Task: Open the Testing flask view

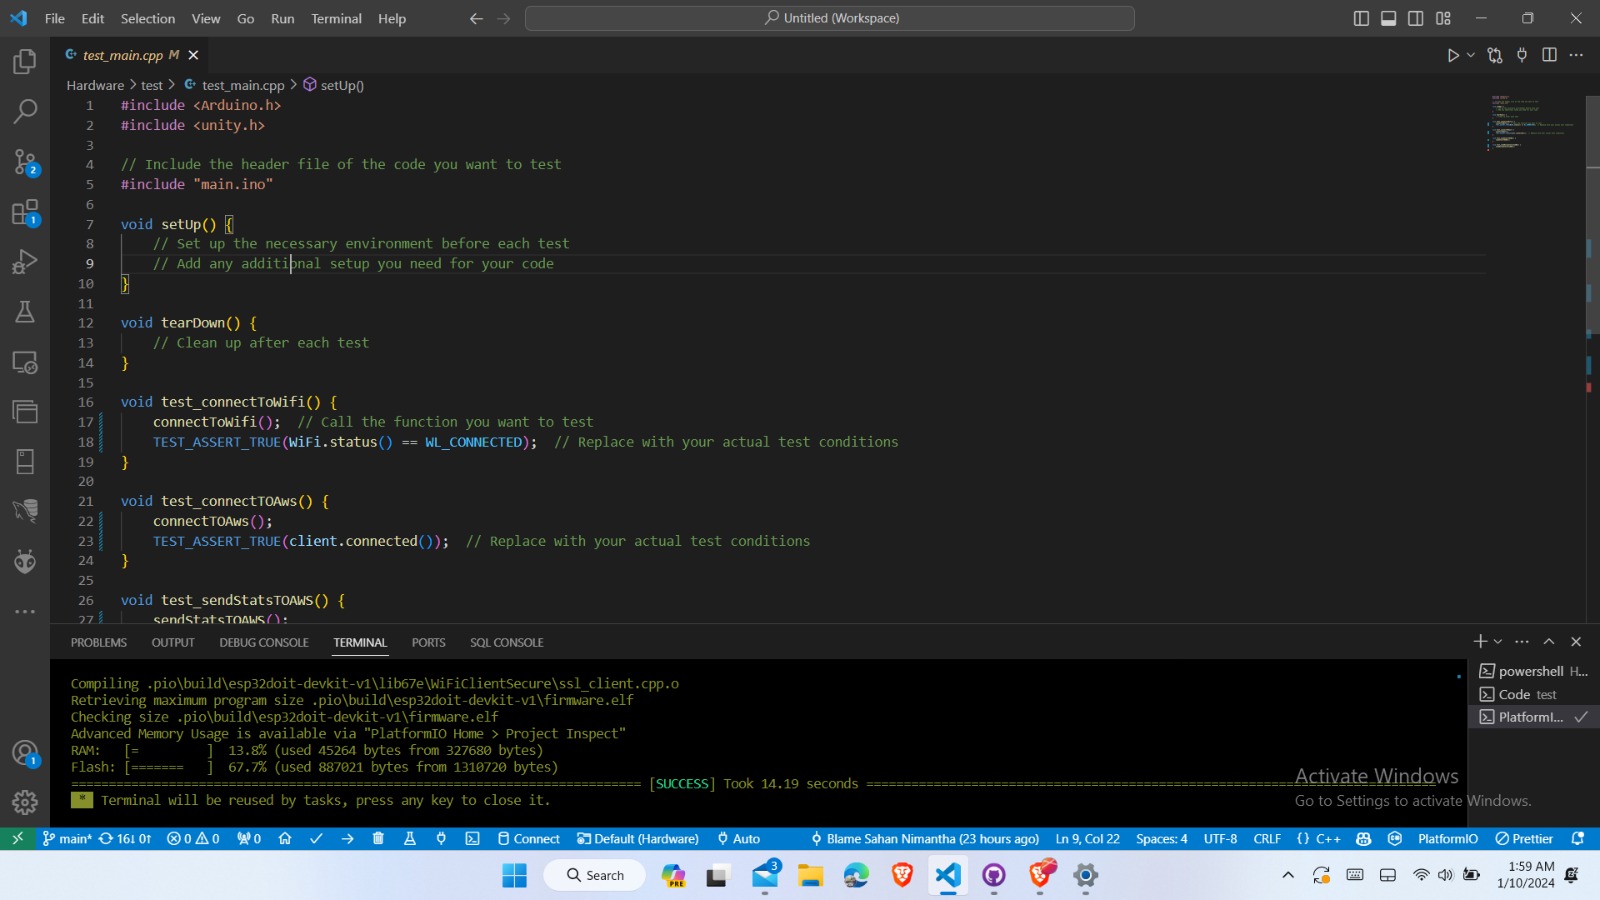Action: tap(25, 312)
